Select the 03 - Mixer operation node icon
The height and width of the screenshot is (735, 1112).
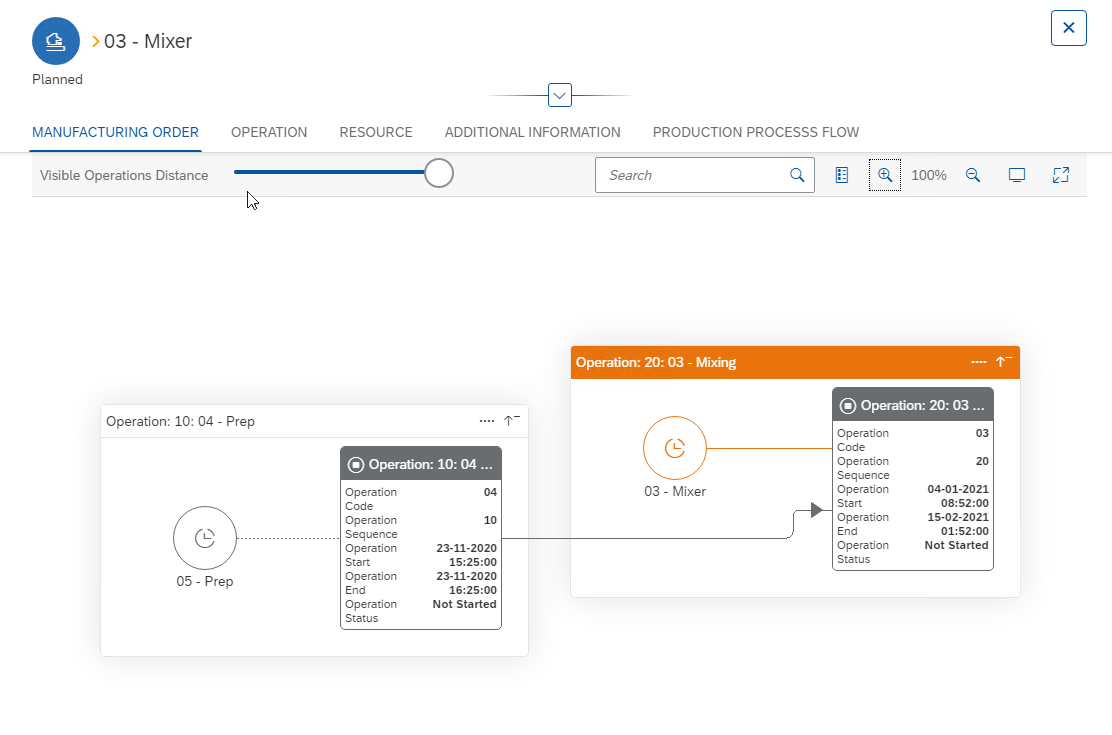pyautogui.click(x=674, y=448)
